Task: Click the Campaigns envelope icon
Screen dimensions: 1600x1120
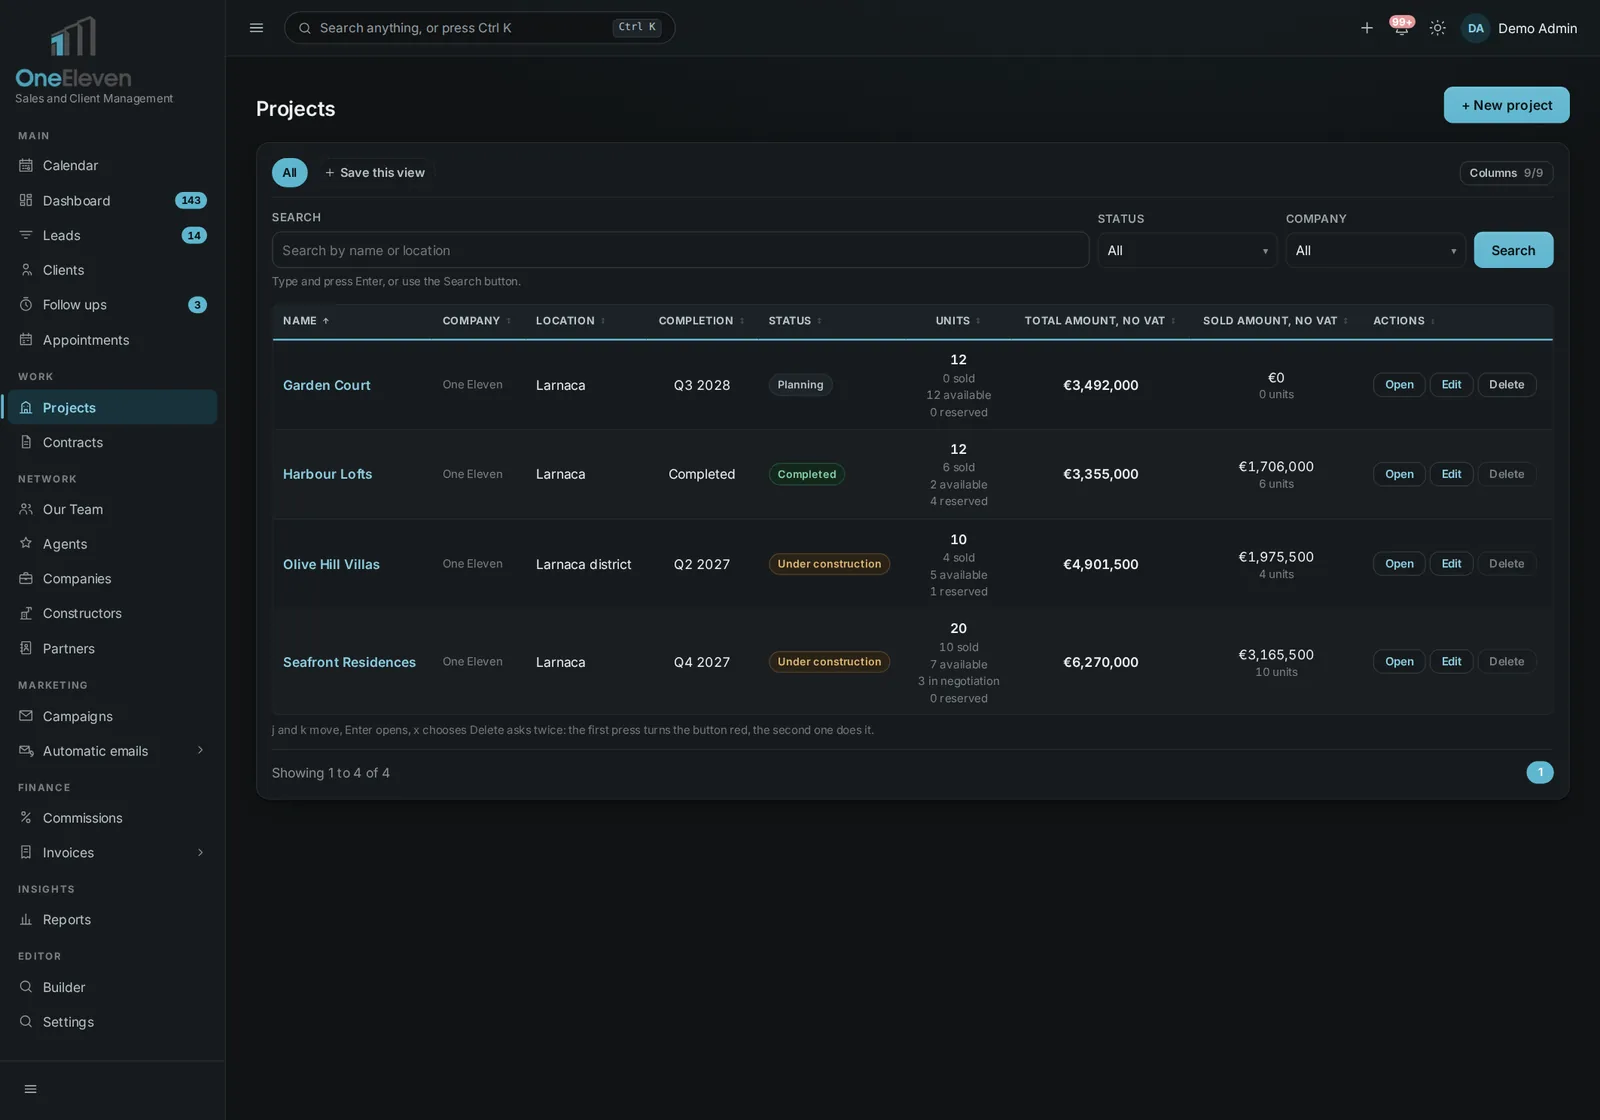Action: pyautogui.click(x=26, y=716)
